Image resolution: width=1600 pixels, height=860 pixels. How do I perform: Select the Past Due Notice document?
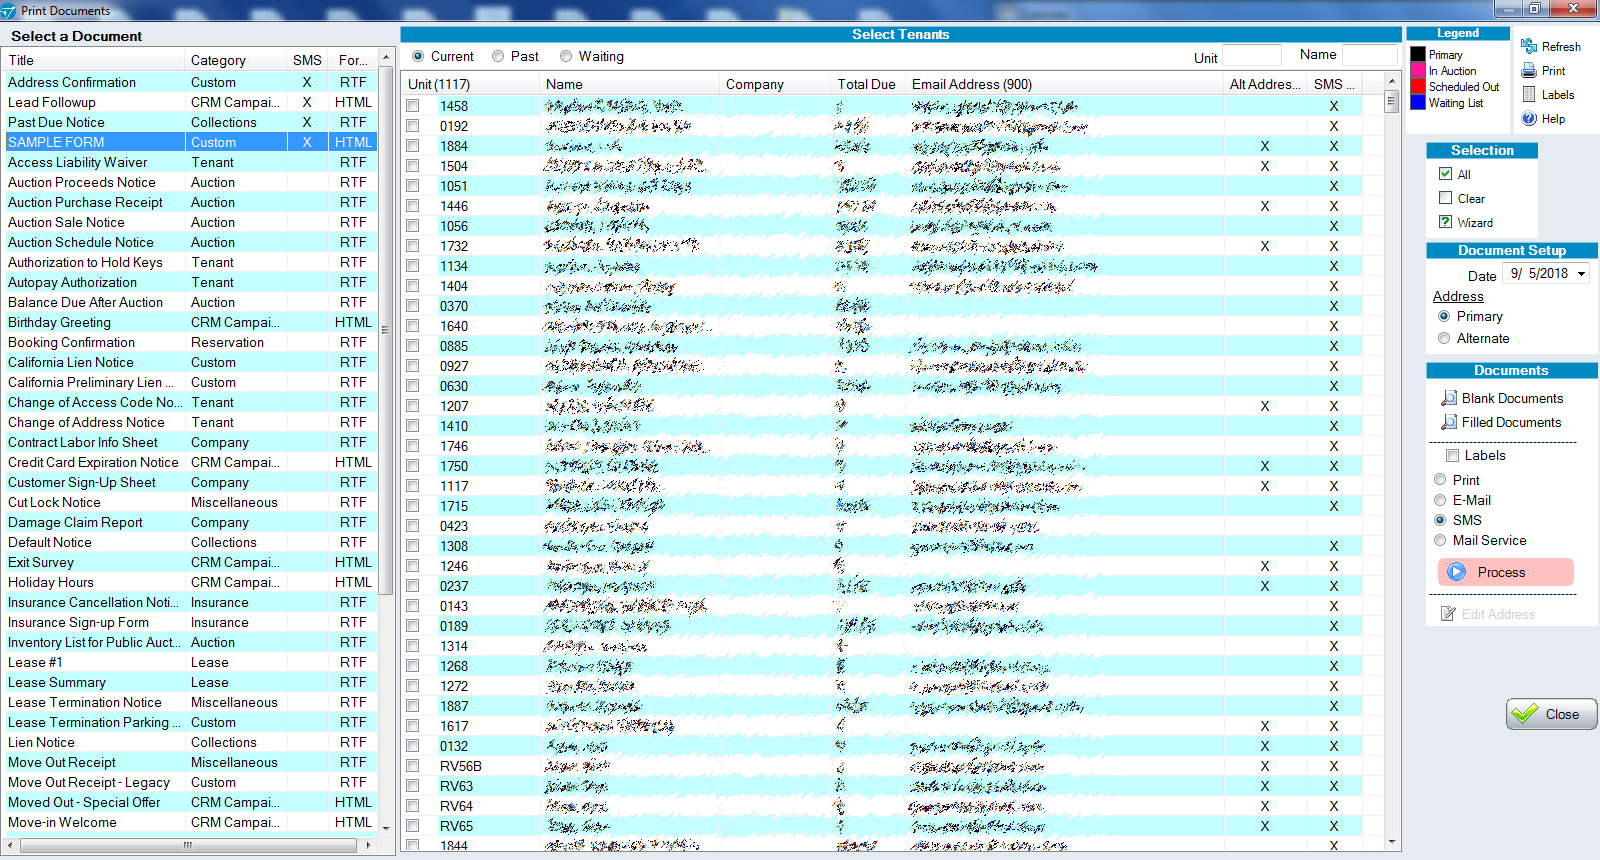coord(189,122)
